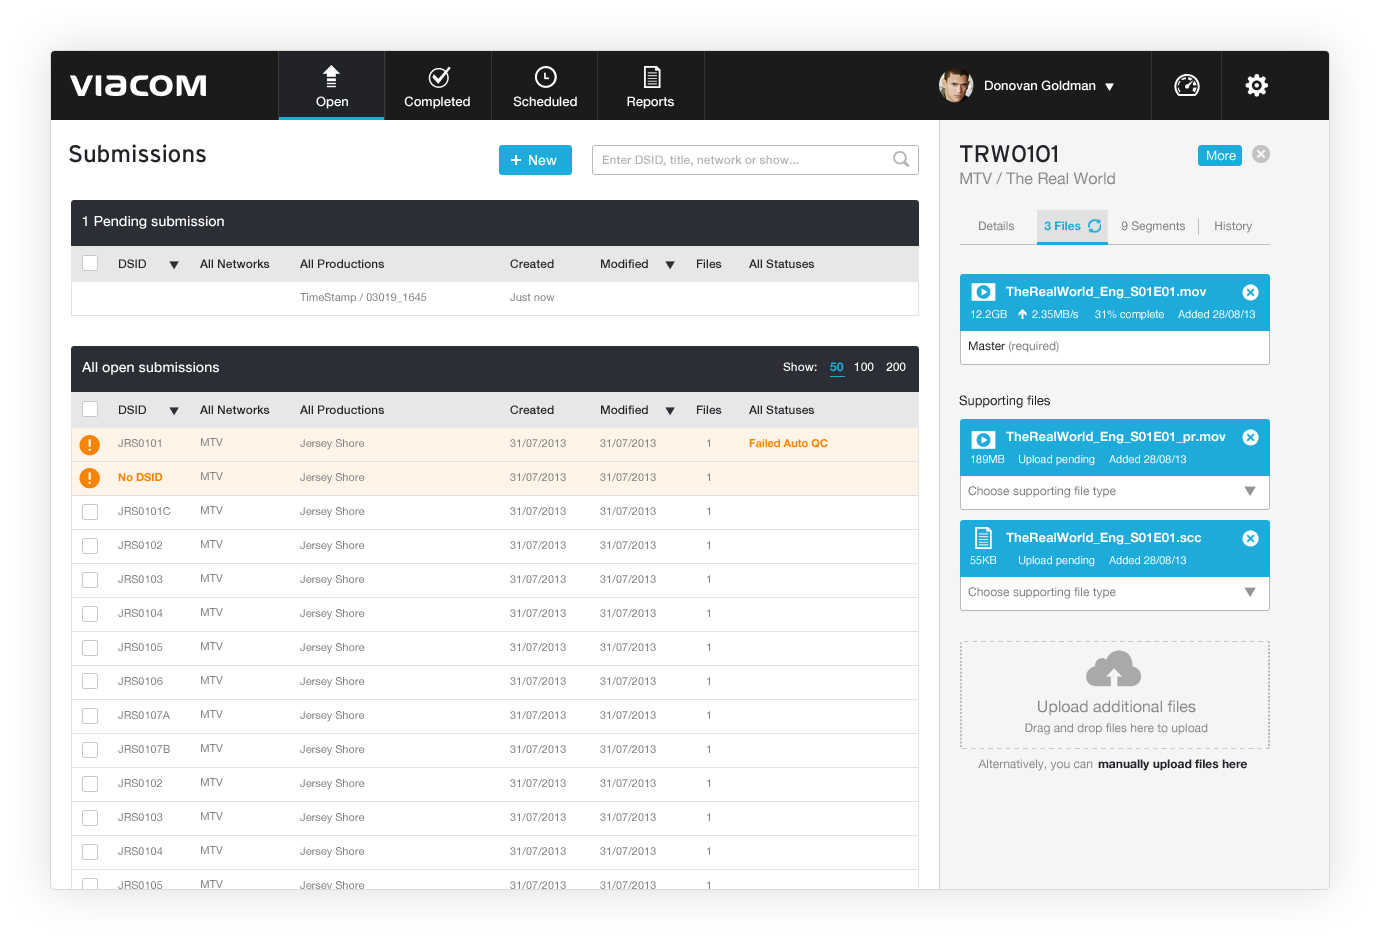
Task: Click the upload speed arrow icon
Action: [1022, 314]
